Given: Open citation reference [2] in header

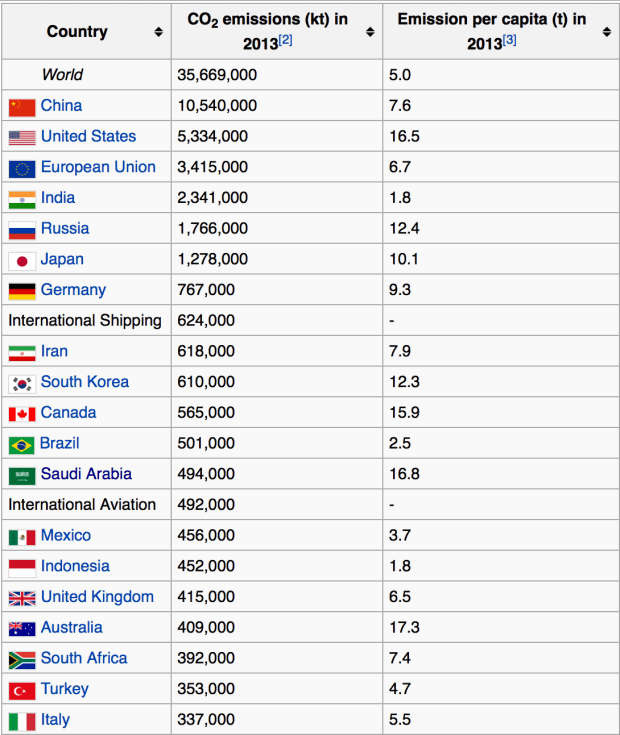Looking at the screenshot, I should point(285,40).
